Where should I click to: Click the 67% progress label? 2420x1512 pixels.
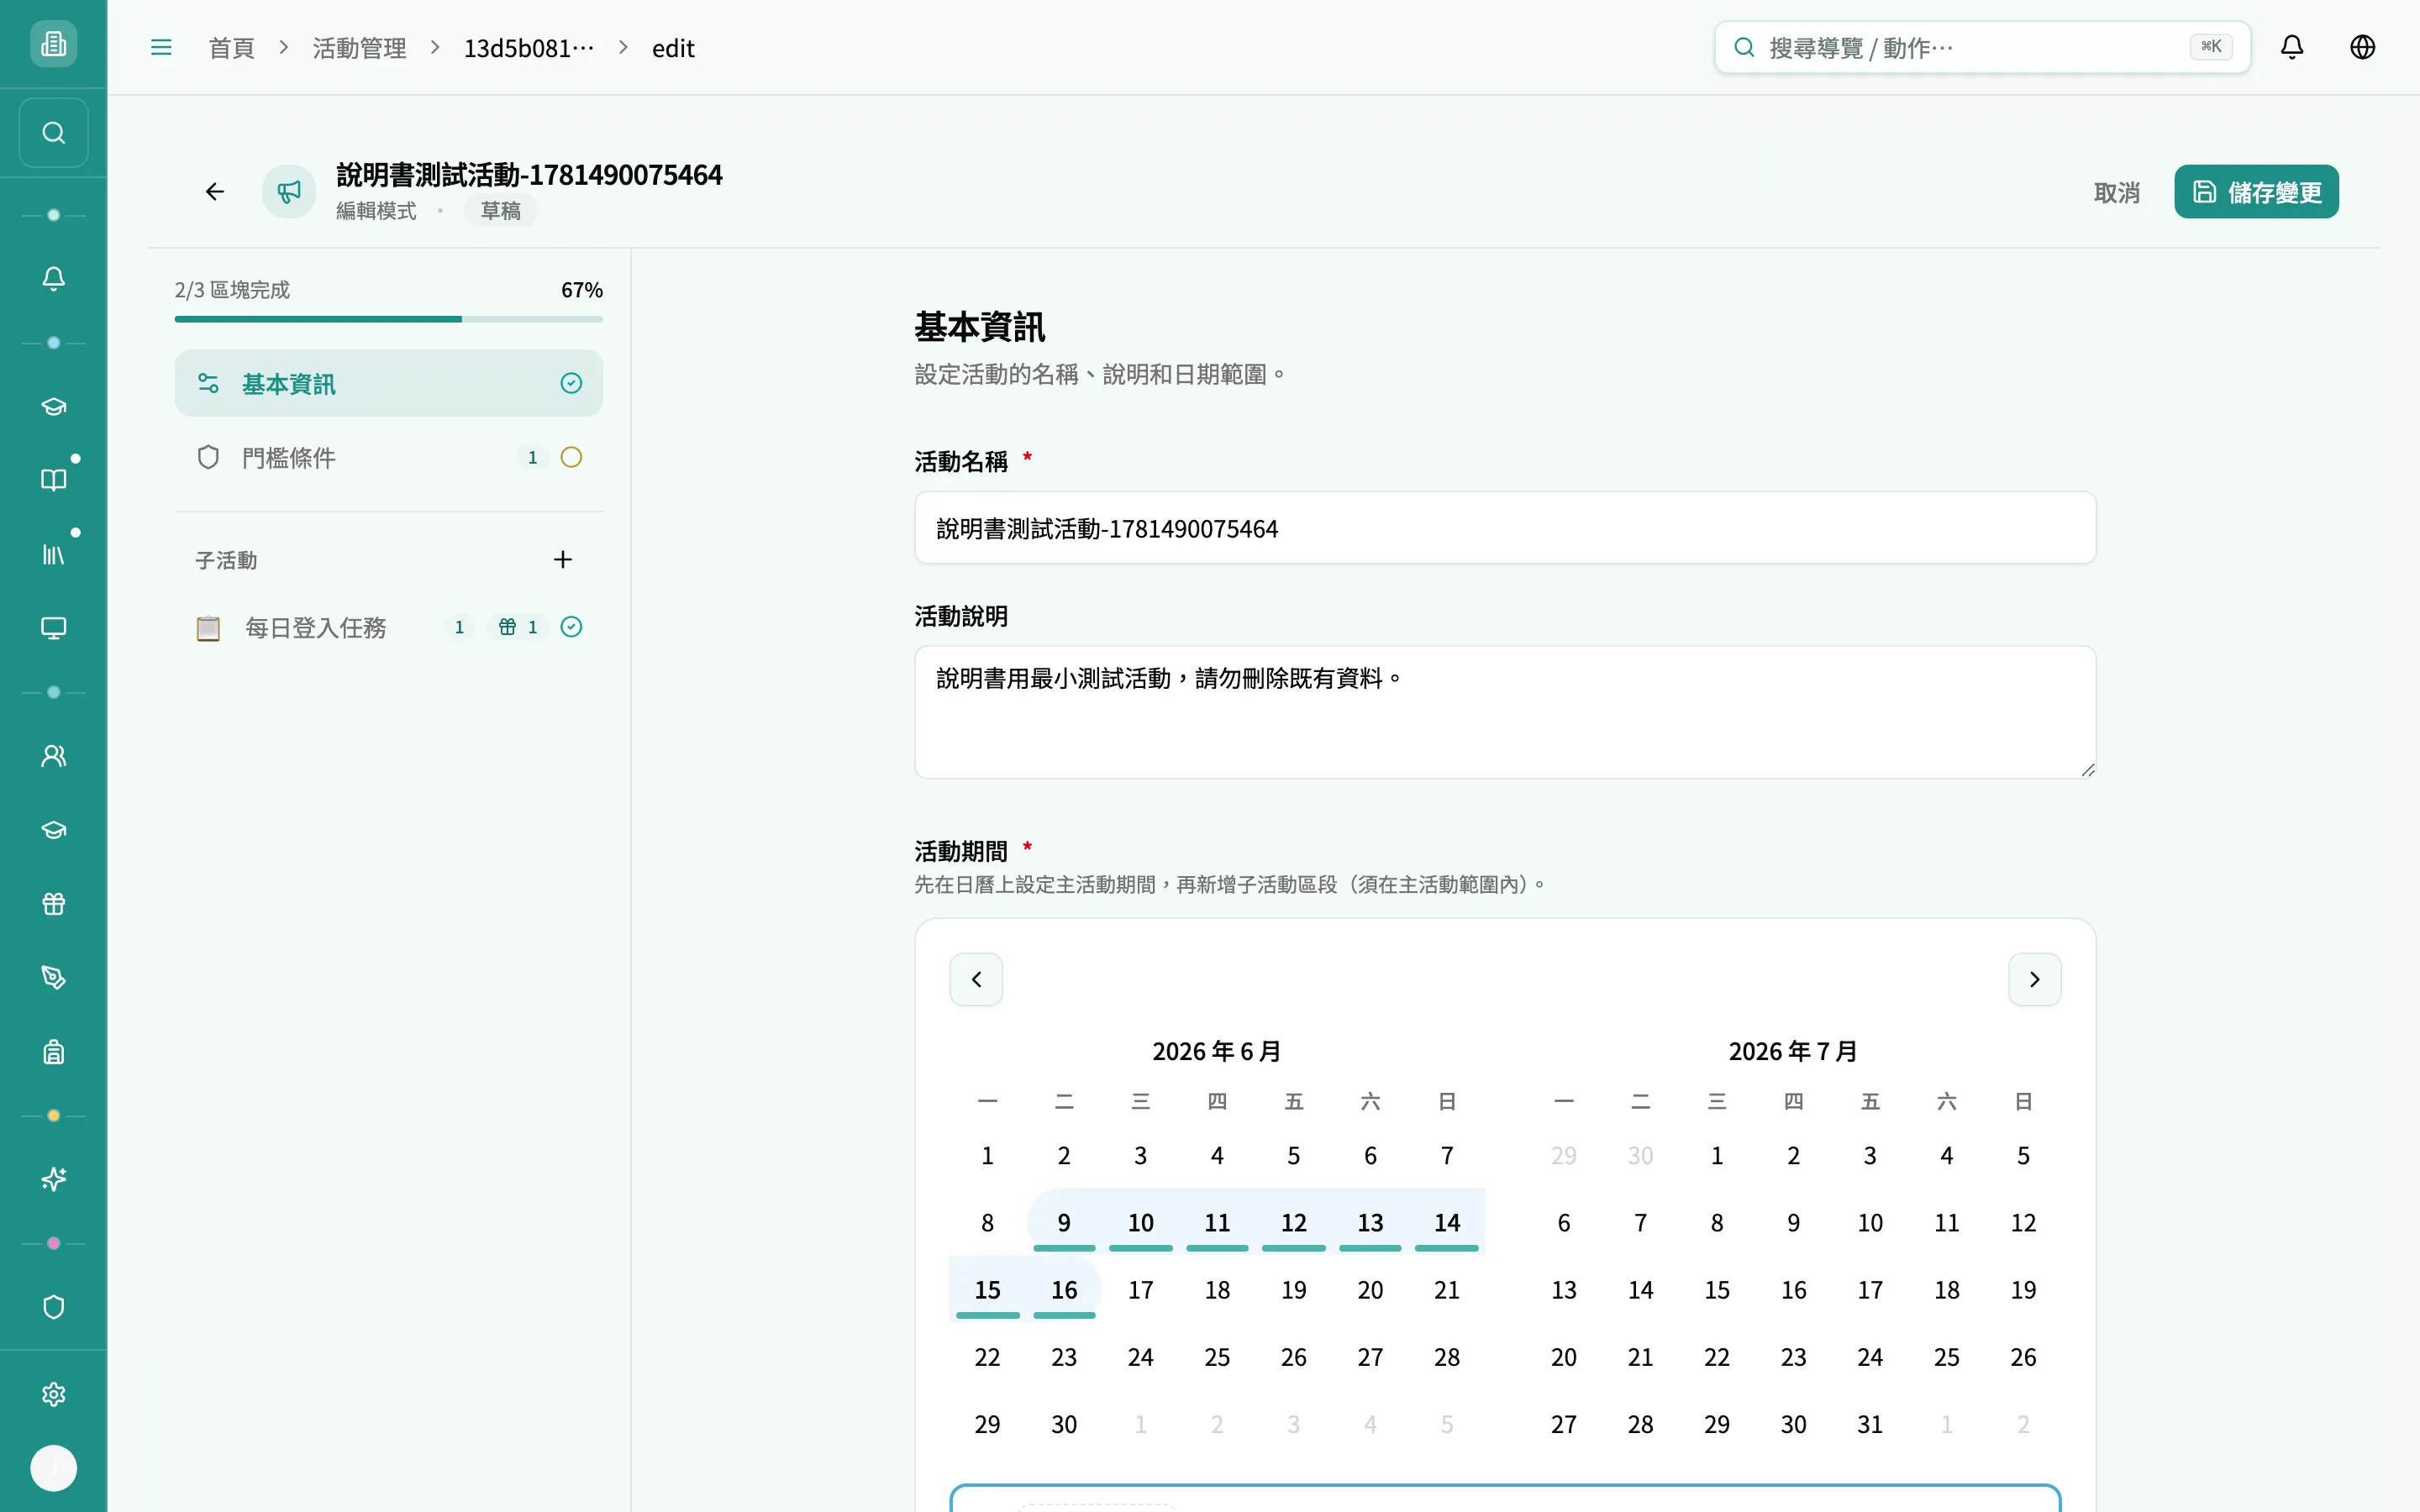coord(581,290)
